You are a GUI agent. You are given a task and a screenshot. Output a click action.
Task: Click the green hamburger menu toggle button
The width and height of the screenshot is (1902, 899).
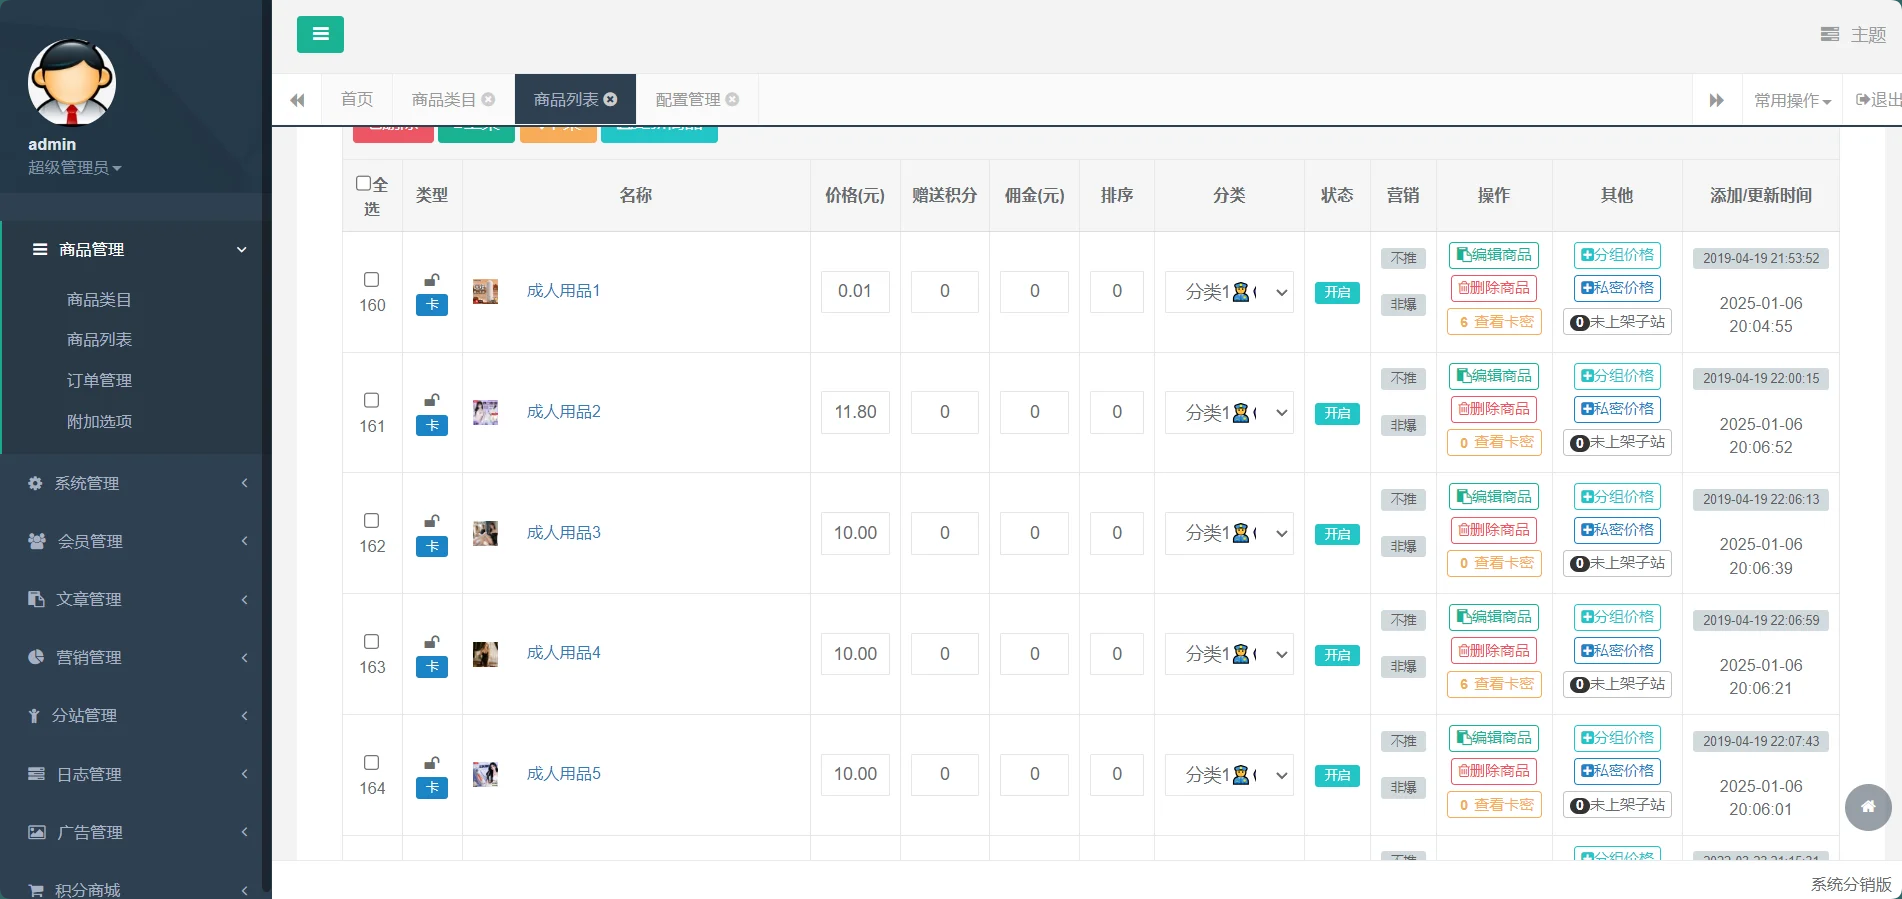(320, 34)
